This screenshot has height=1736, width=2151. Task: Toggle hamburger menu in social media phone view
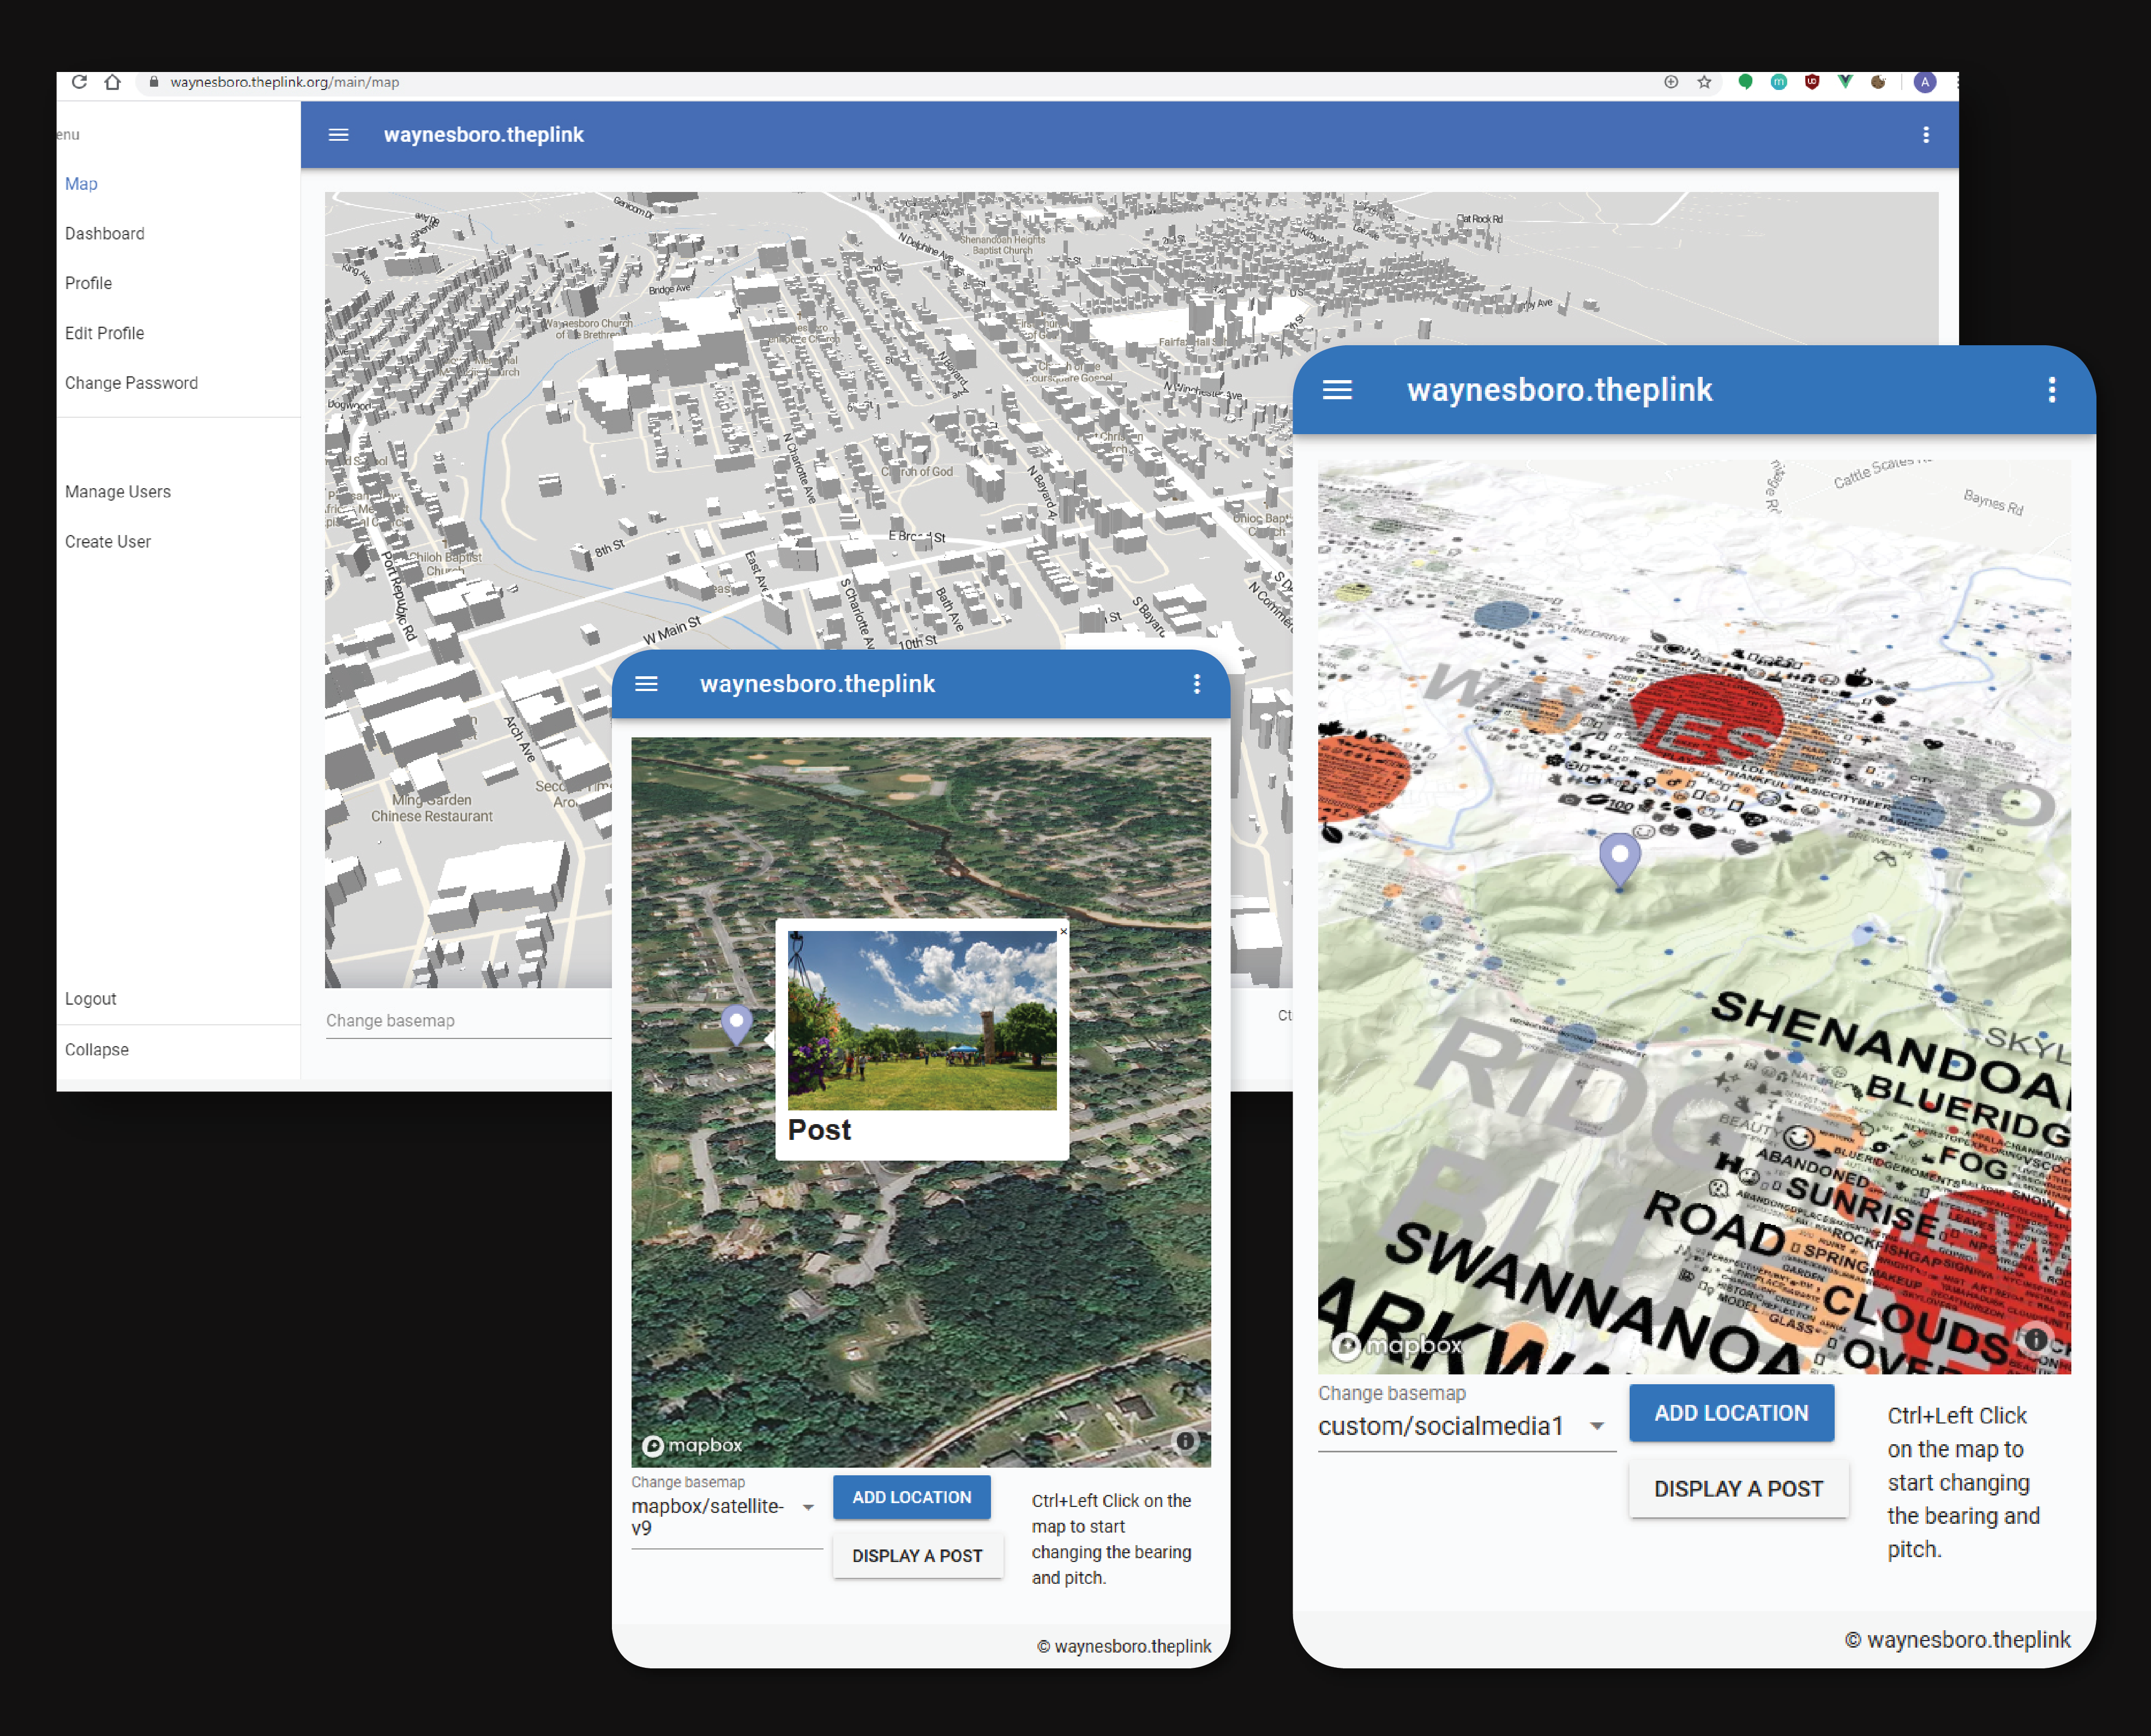[x=1338, y=390]
